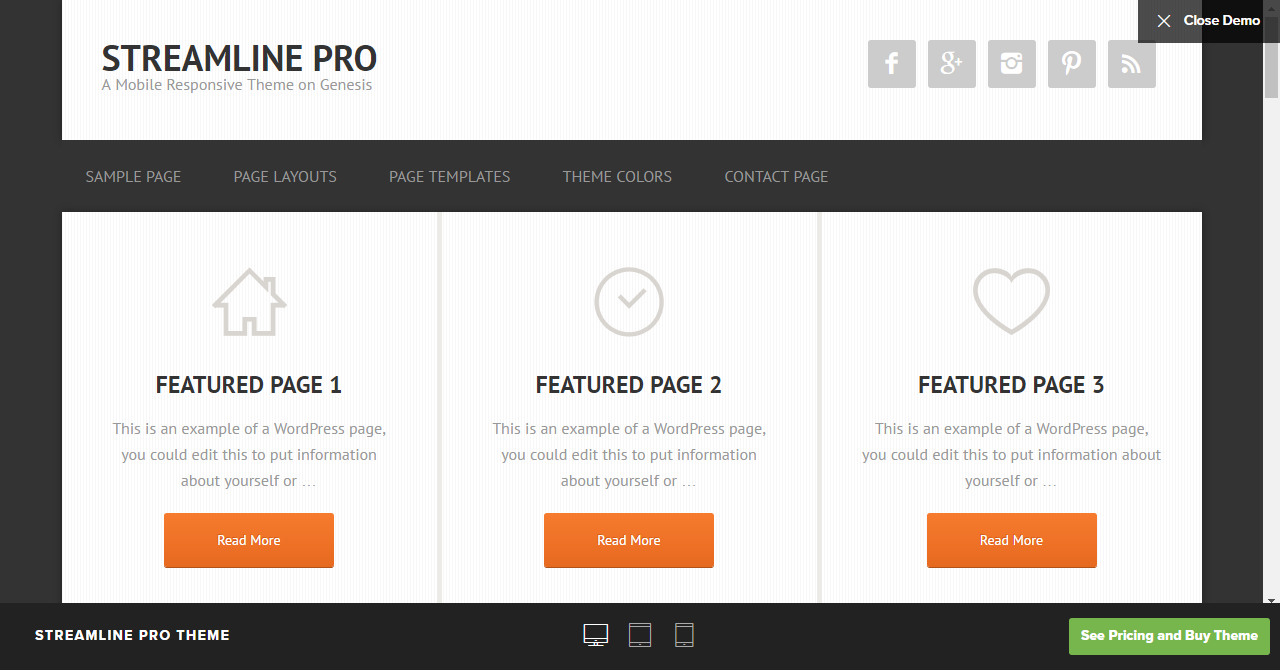The height and width of the screenshot is (670, 1280).
Task: Switch to landscape tablet preview icon
Action: (640, 635)
